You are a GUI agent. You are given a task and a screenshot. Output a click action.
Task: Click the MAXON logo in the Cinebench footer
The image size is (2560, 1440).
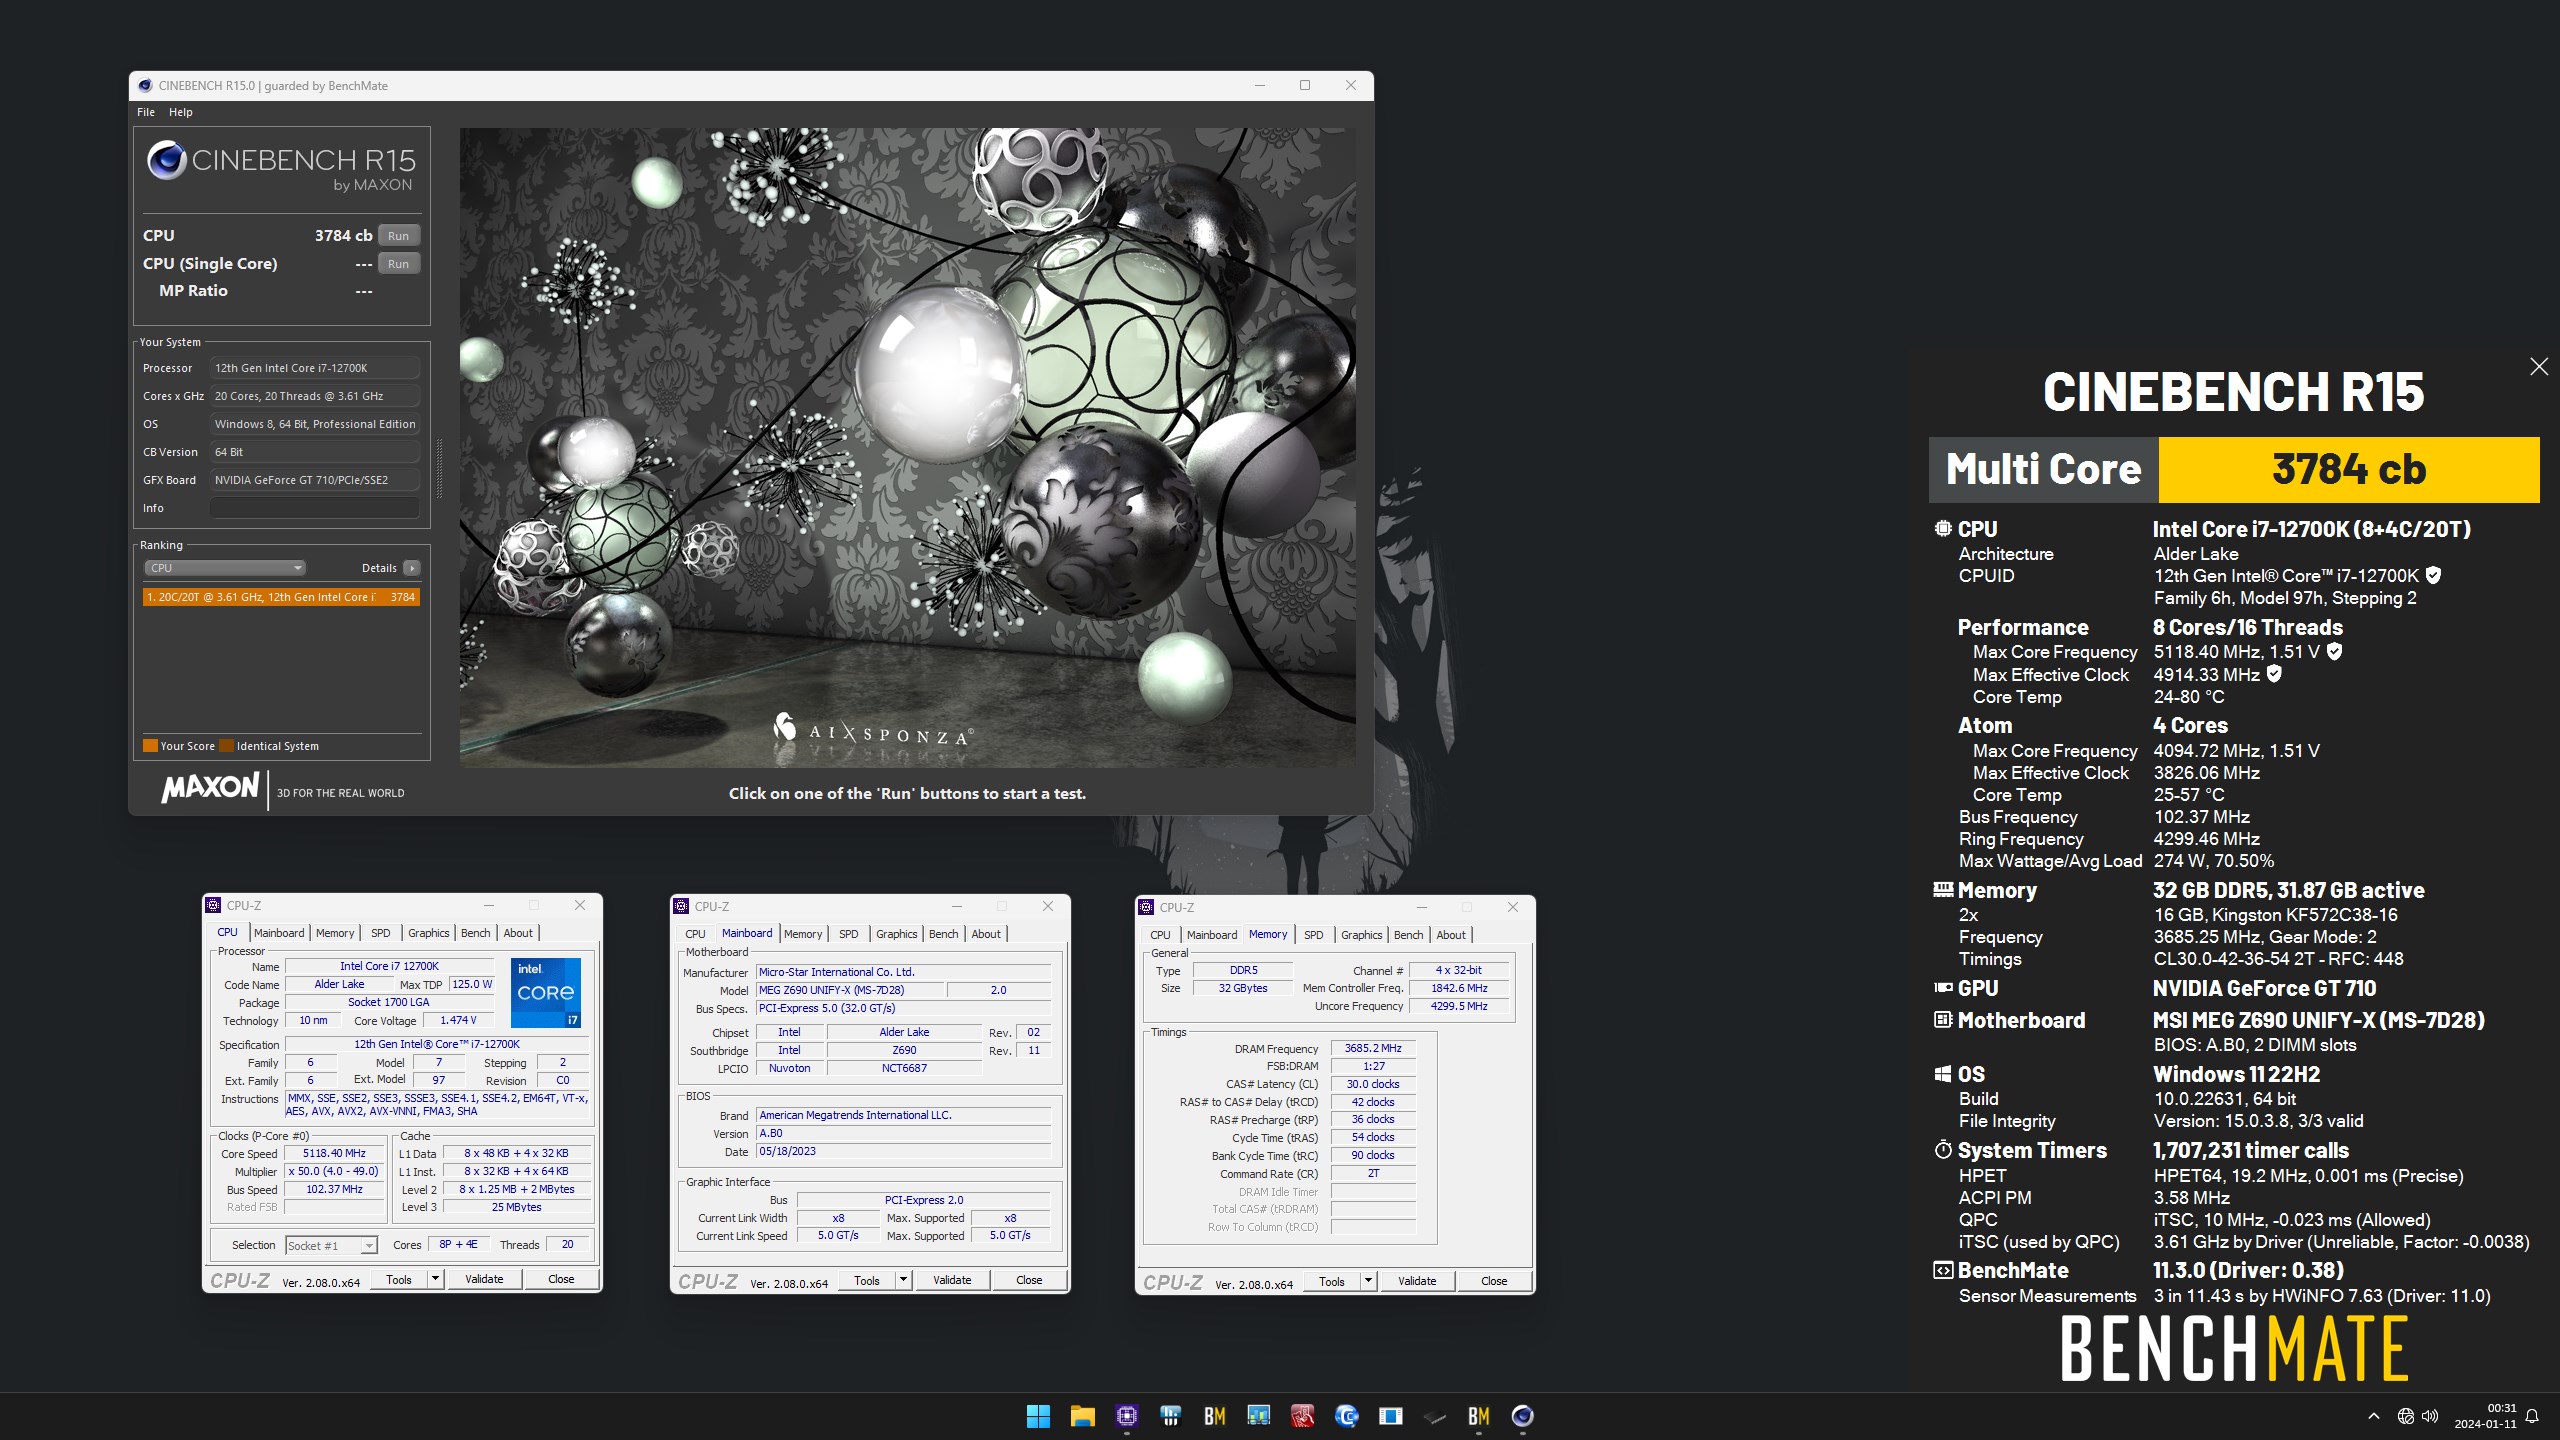(210, 788)
